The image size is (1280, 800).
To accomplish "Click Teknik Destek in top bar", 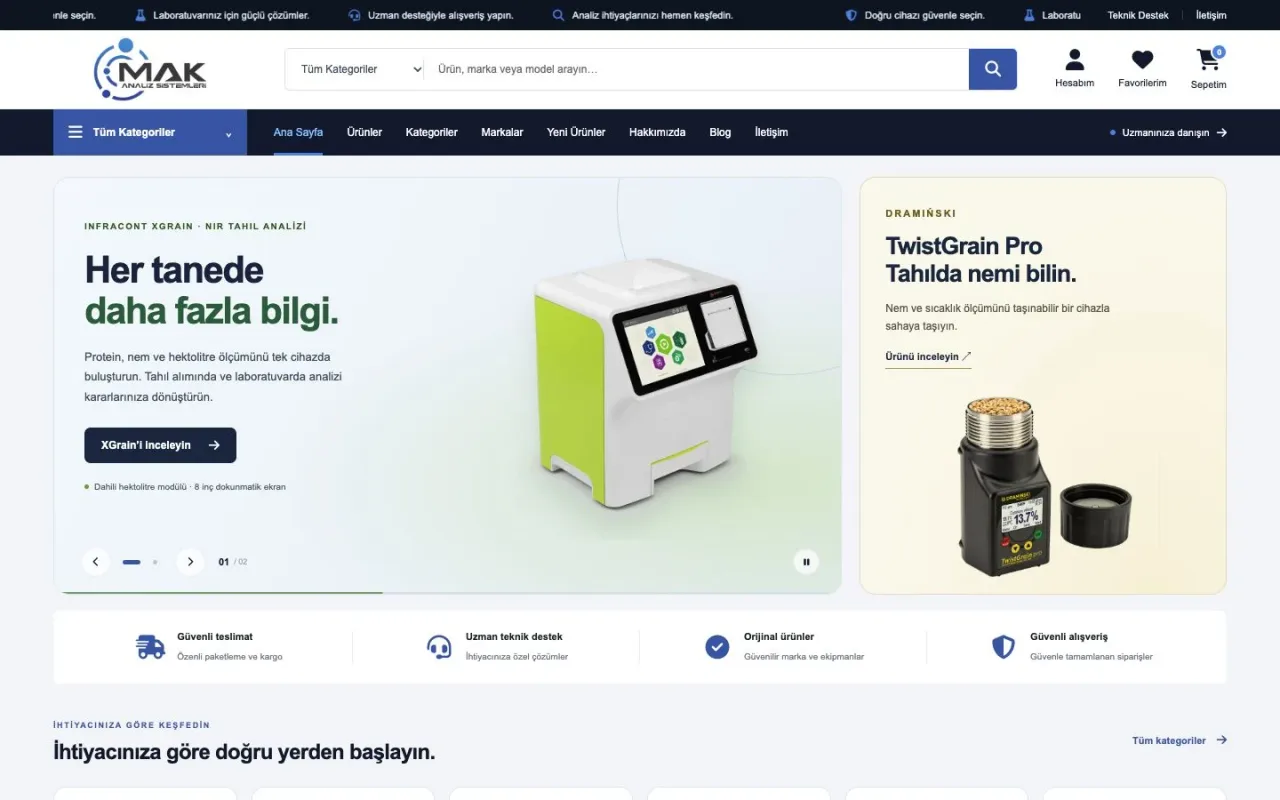I will 1138,15.
